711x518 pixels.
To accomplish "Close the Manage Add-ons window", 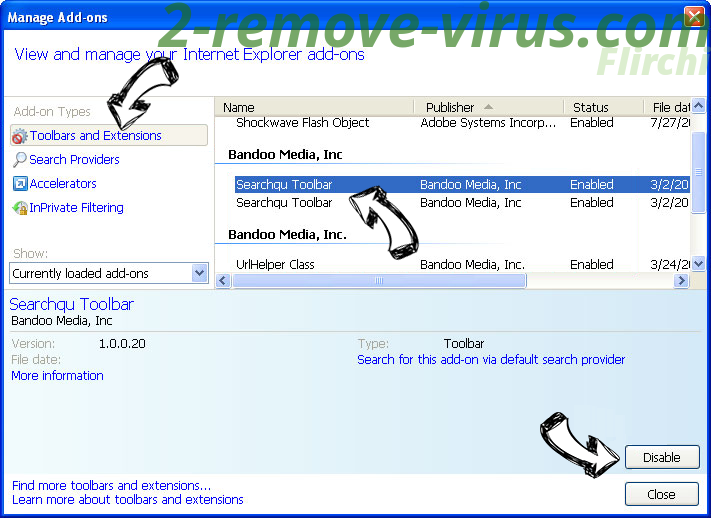I will [694, 17].
